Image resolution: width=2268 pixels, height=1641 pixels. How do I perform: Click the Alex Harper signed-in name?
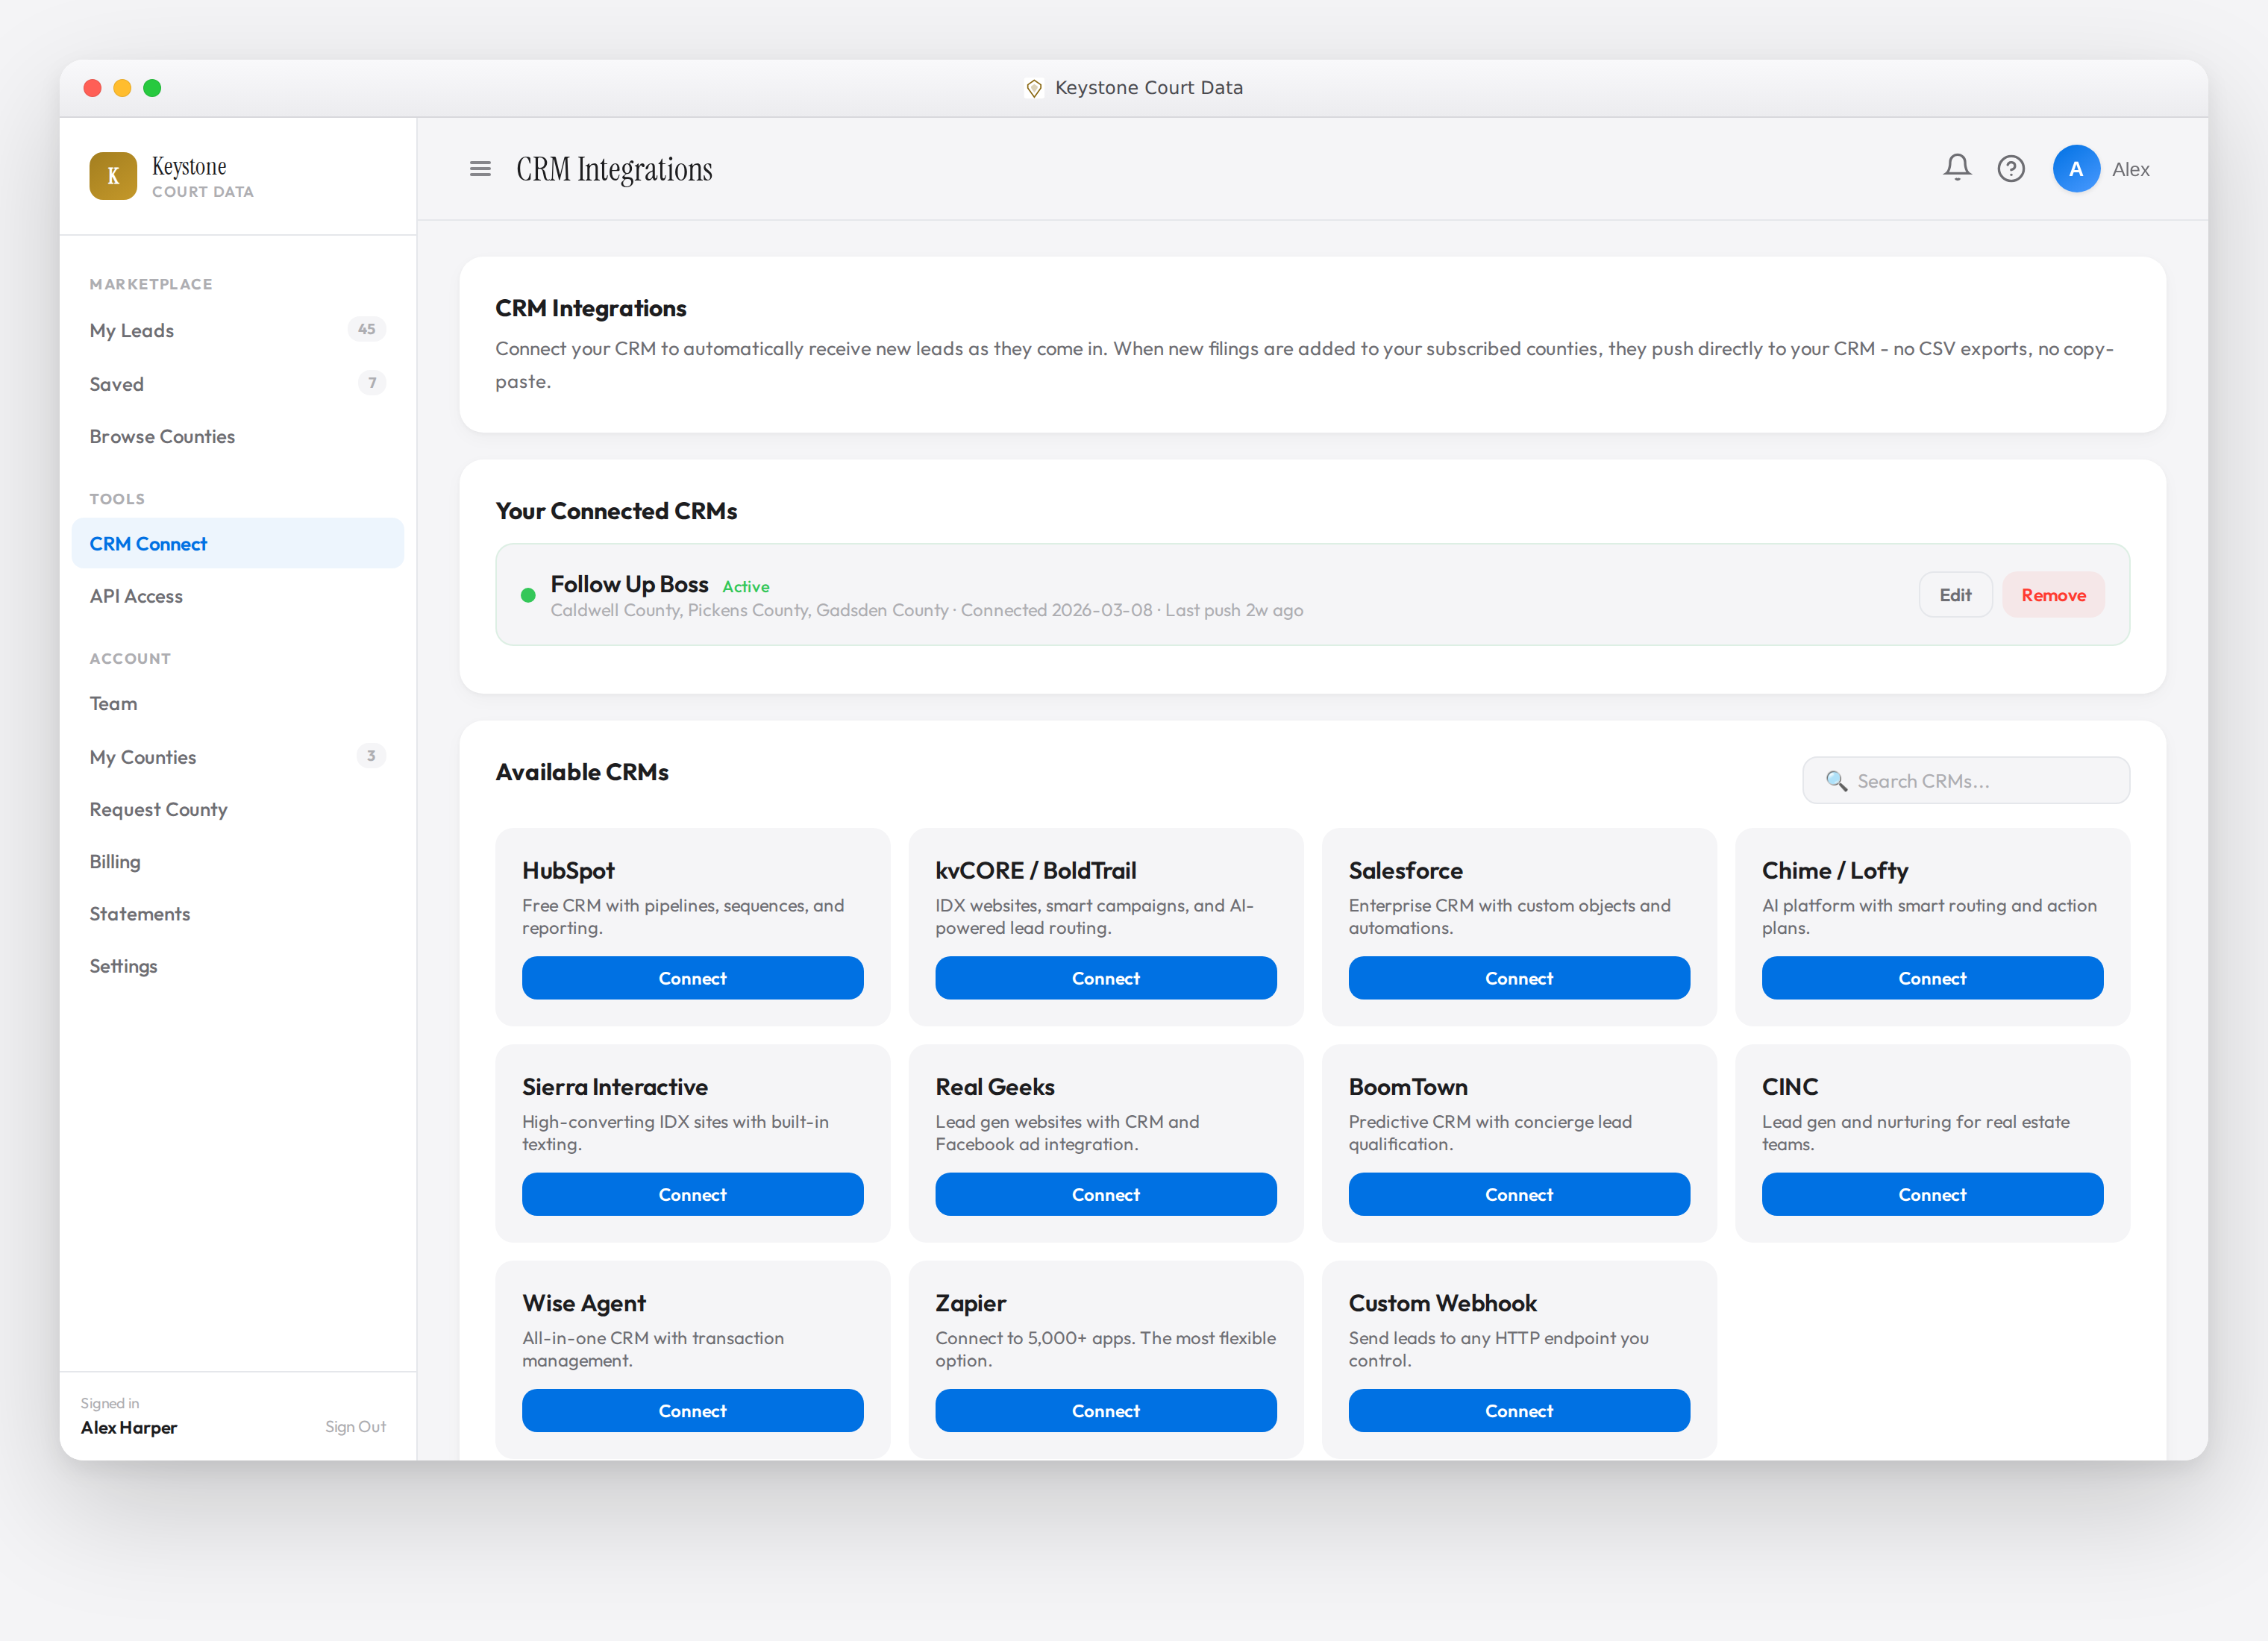pyautogui.click(x=129, y=1428)
